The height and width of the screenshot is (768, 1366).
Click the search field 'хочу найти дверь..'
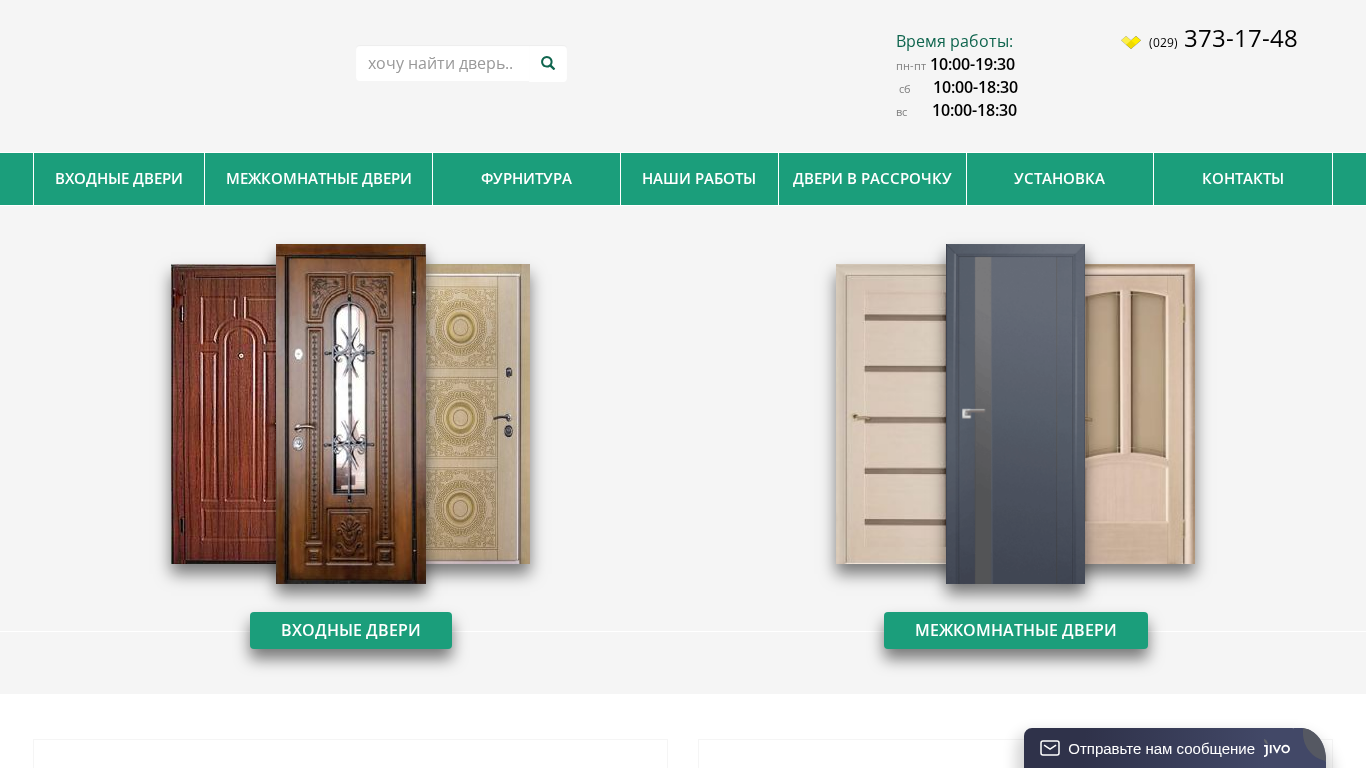[x=442, y=64]
